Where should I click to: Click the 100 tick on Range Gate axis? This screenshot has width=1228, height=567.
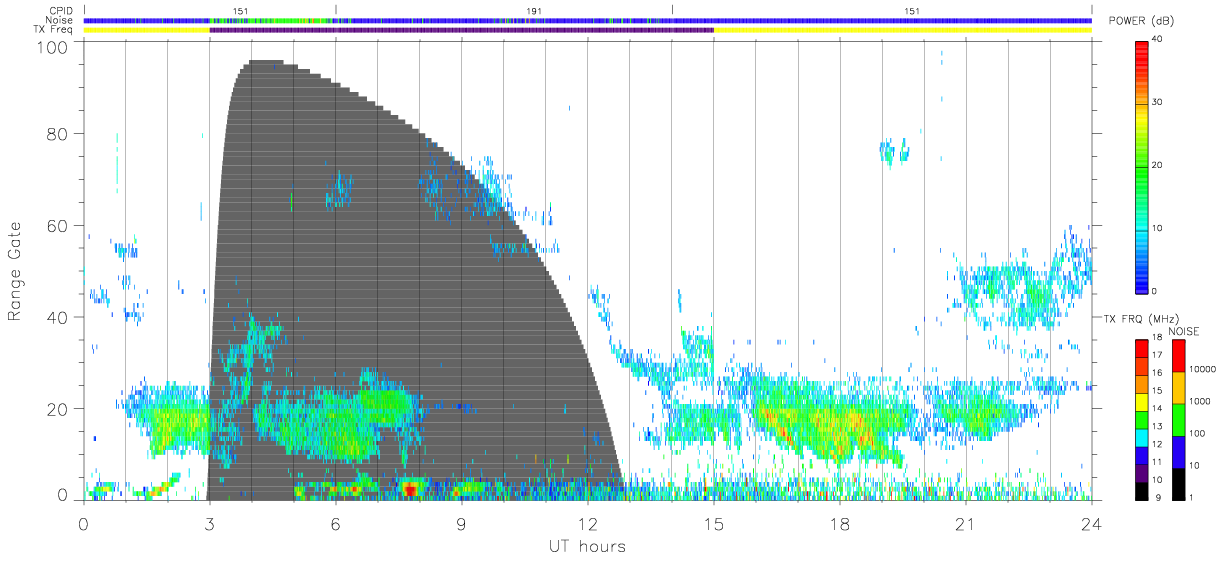54,47
